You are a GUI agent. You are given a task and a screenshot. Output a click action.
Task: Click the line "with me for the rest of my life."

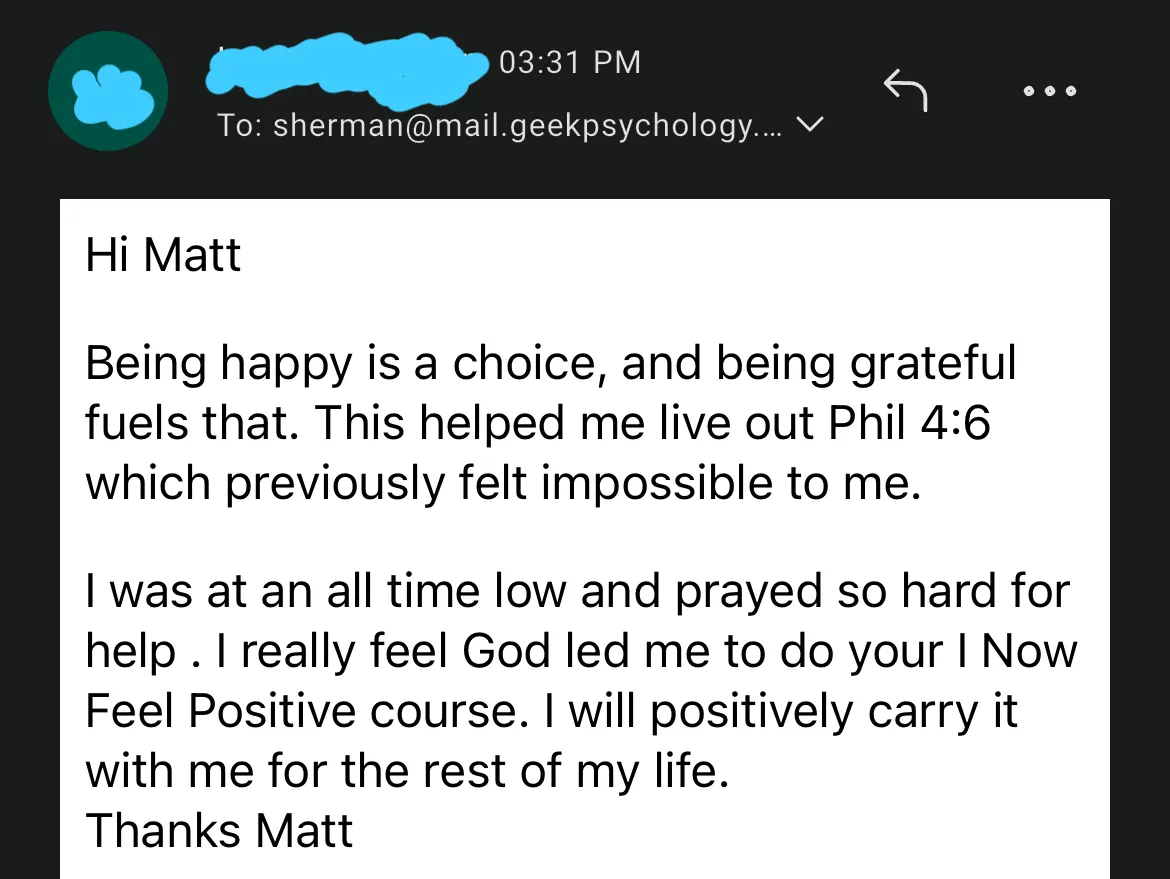(406, 772)
